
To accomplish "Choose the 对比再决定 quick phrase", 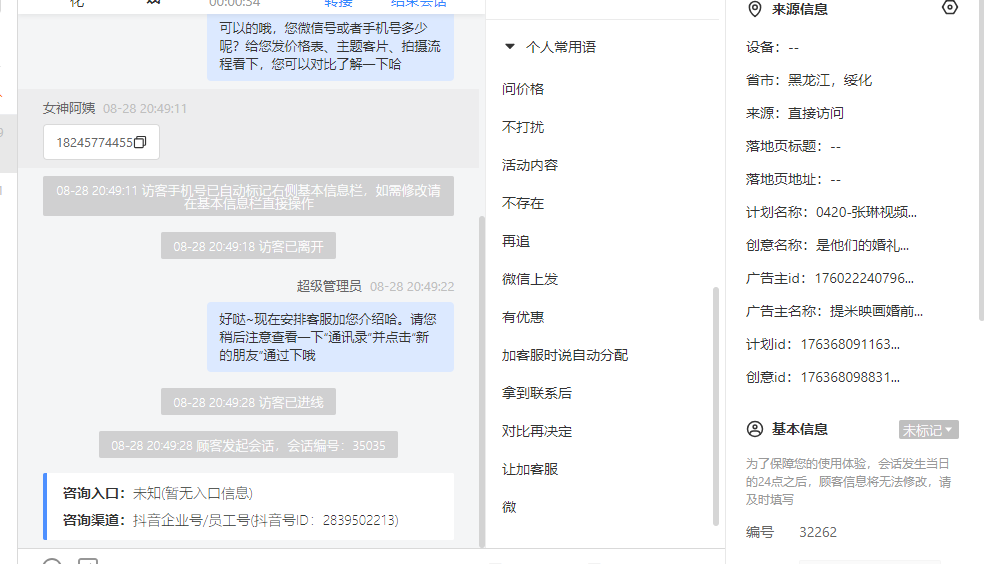I will tap(537, 431).
